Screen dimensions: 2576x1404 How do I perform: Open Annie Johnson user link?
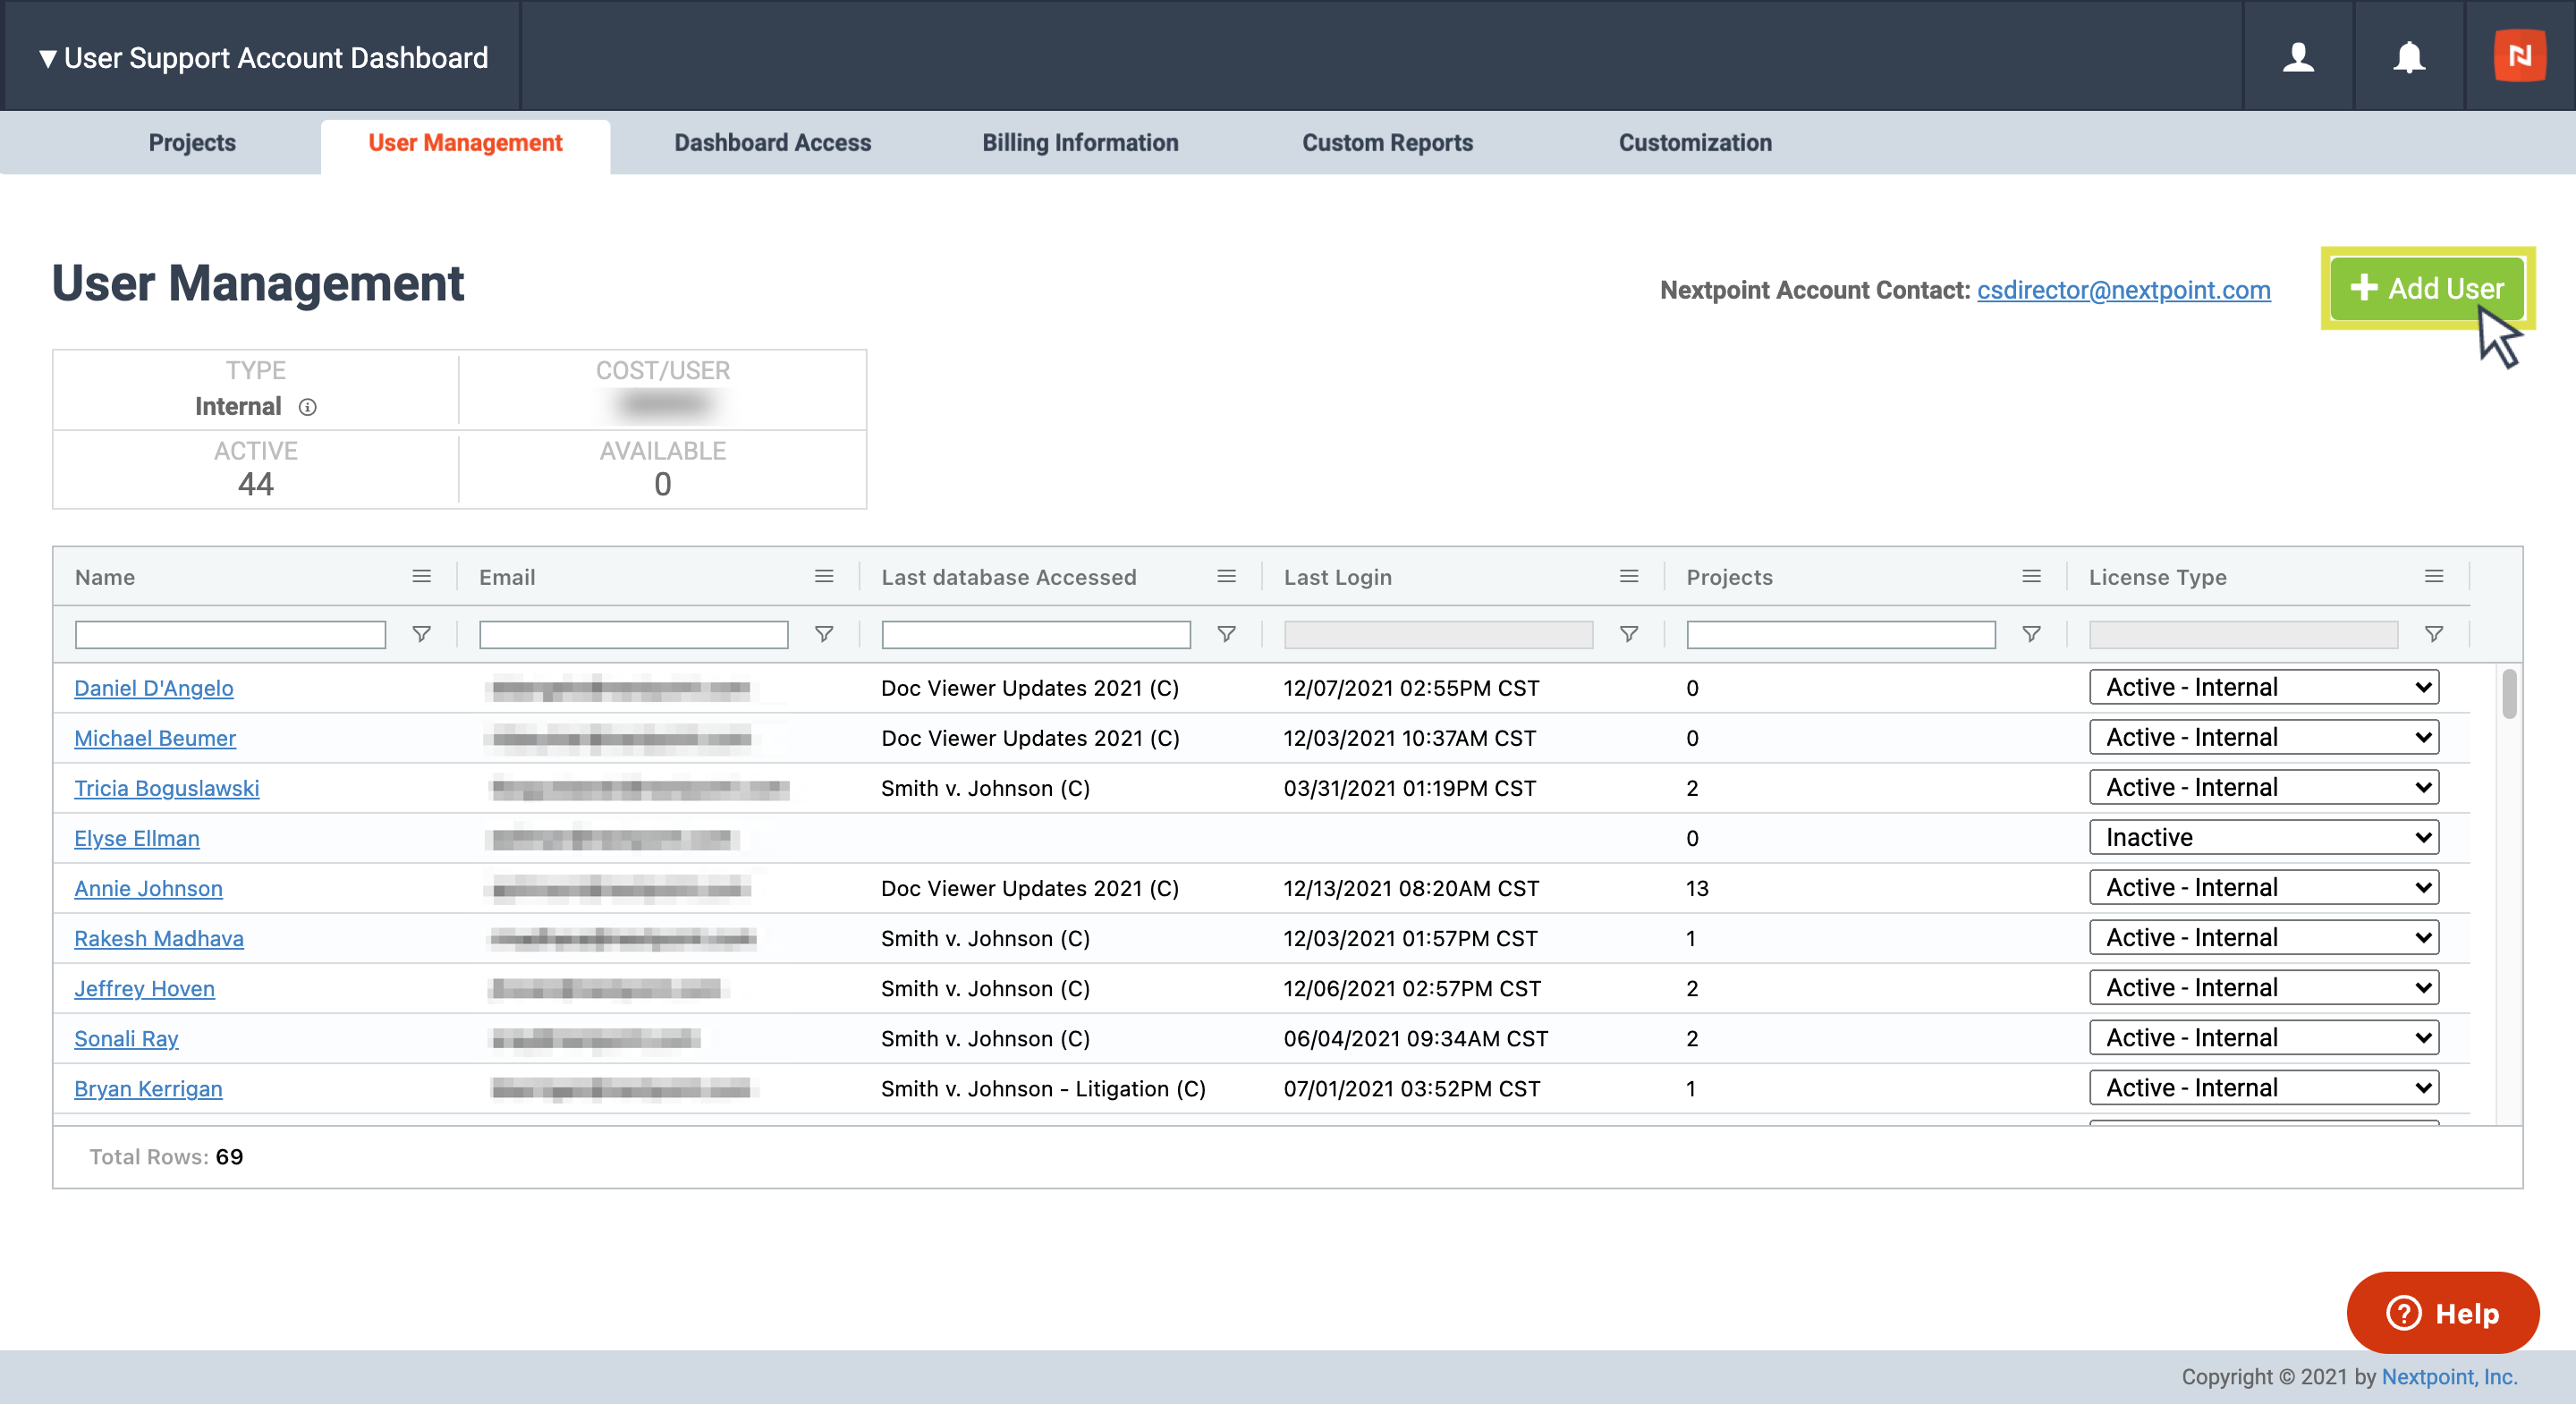(148, 888)
